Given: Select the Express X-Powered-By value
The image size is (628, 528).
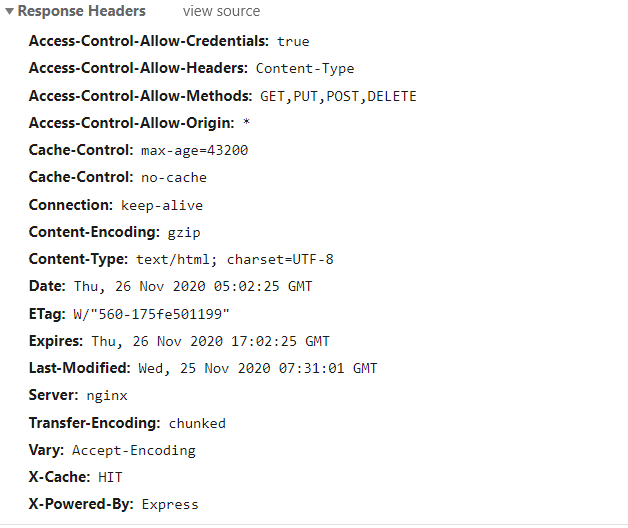Looking at the screenshot, I should point(170,504).
